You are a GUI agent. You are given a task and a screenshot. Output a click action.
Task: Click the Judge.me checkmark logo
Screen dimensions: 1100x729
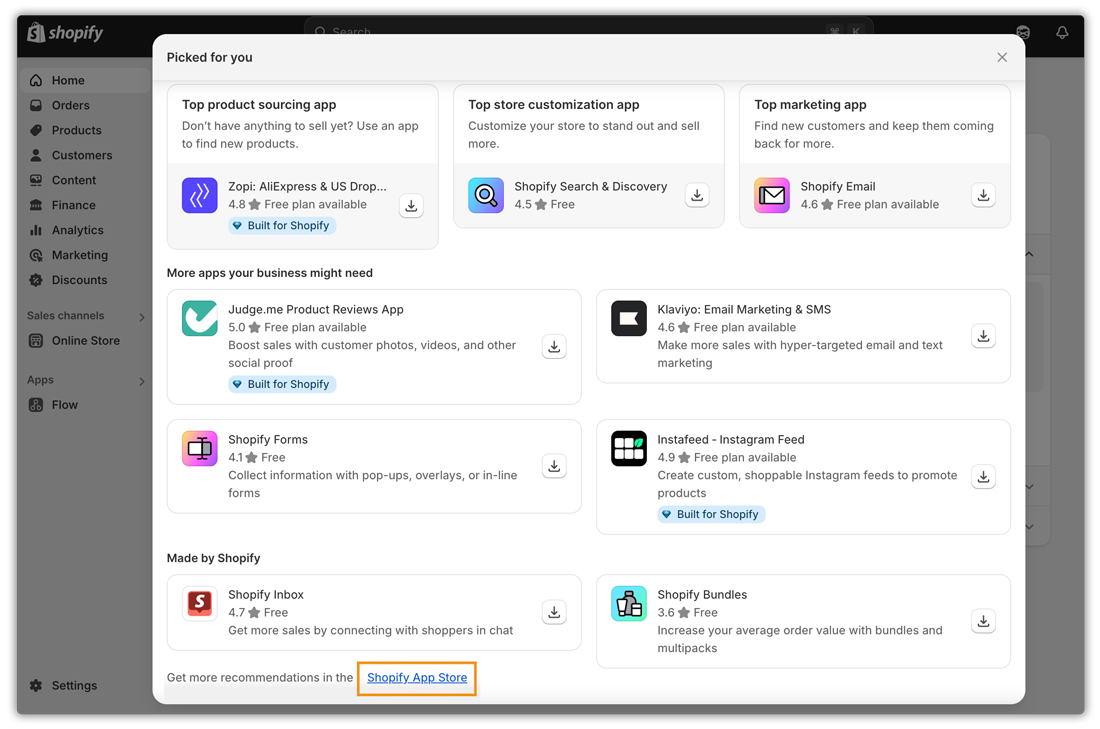point(200,319)
